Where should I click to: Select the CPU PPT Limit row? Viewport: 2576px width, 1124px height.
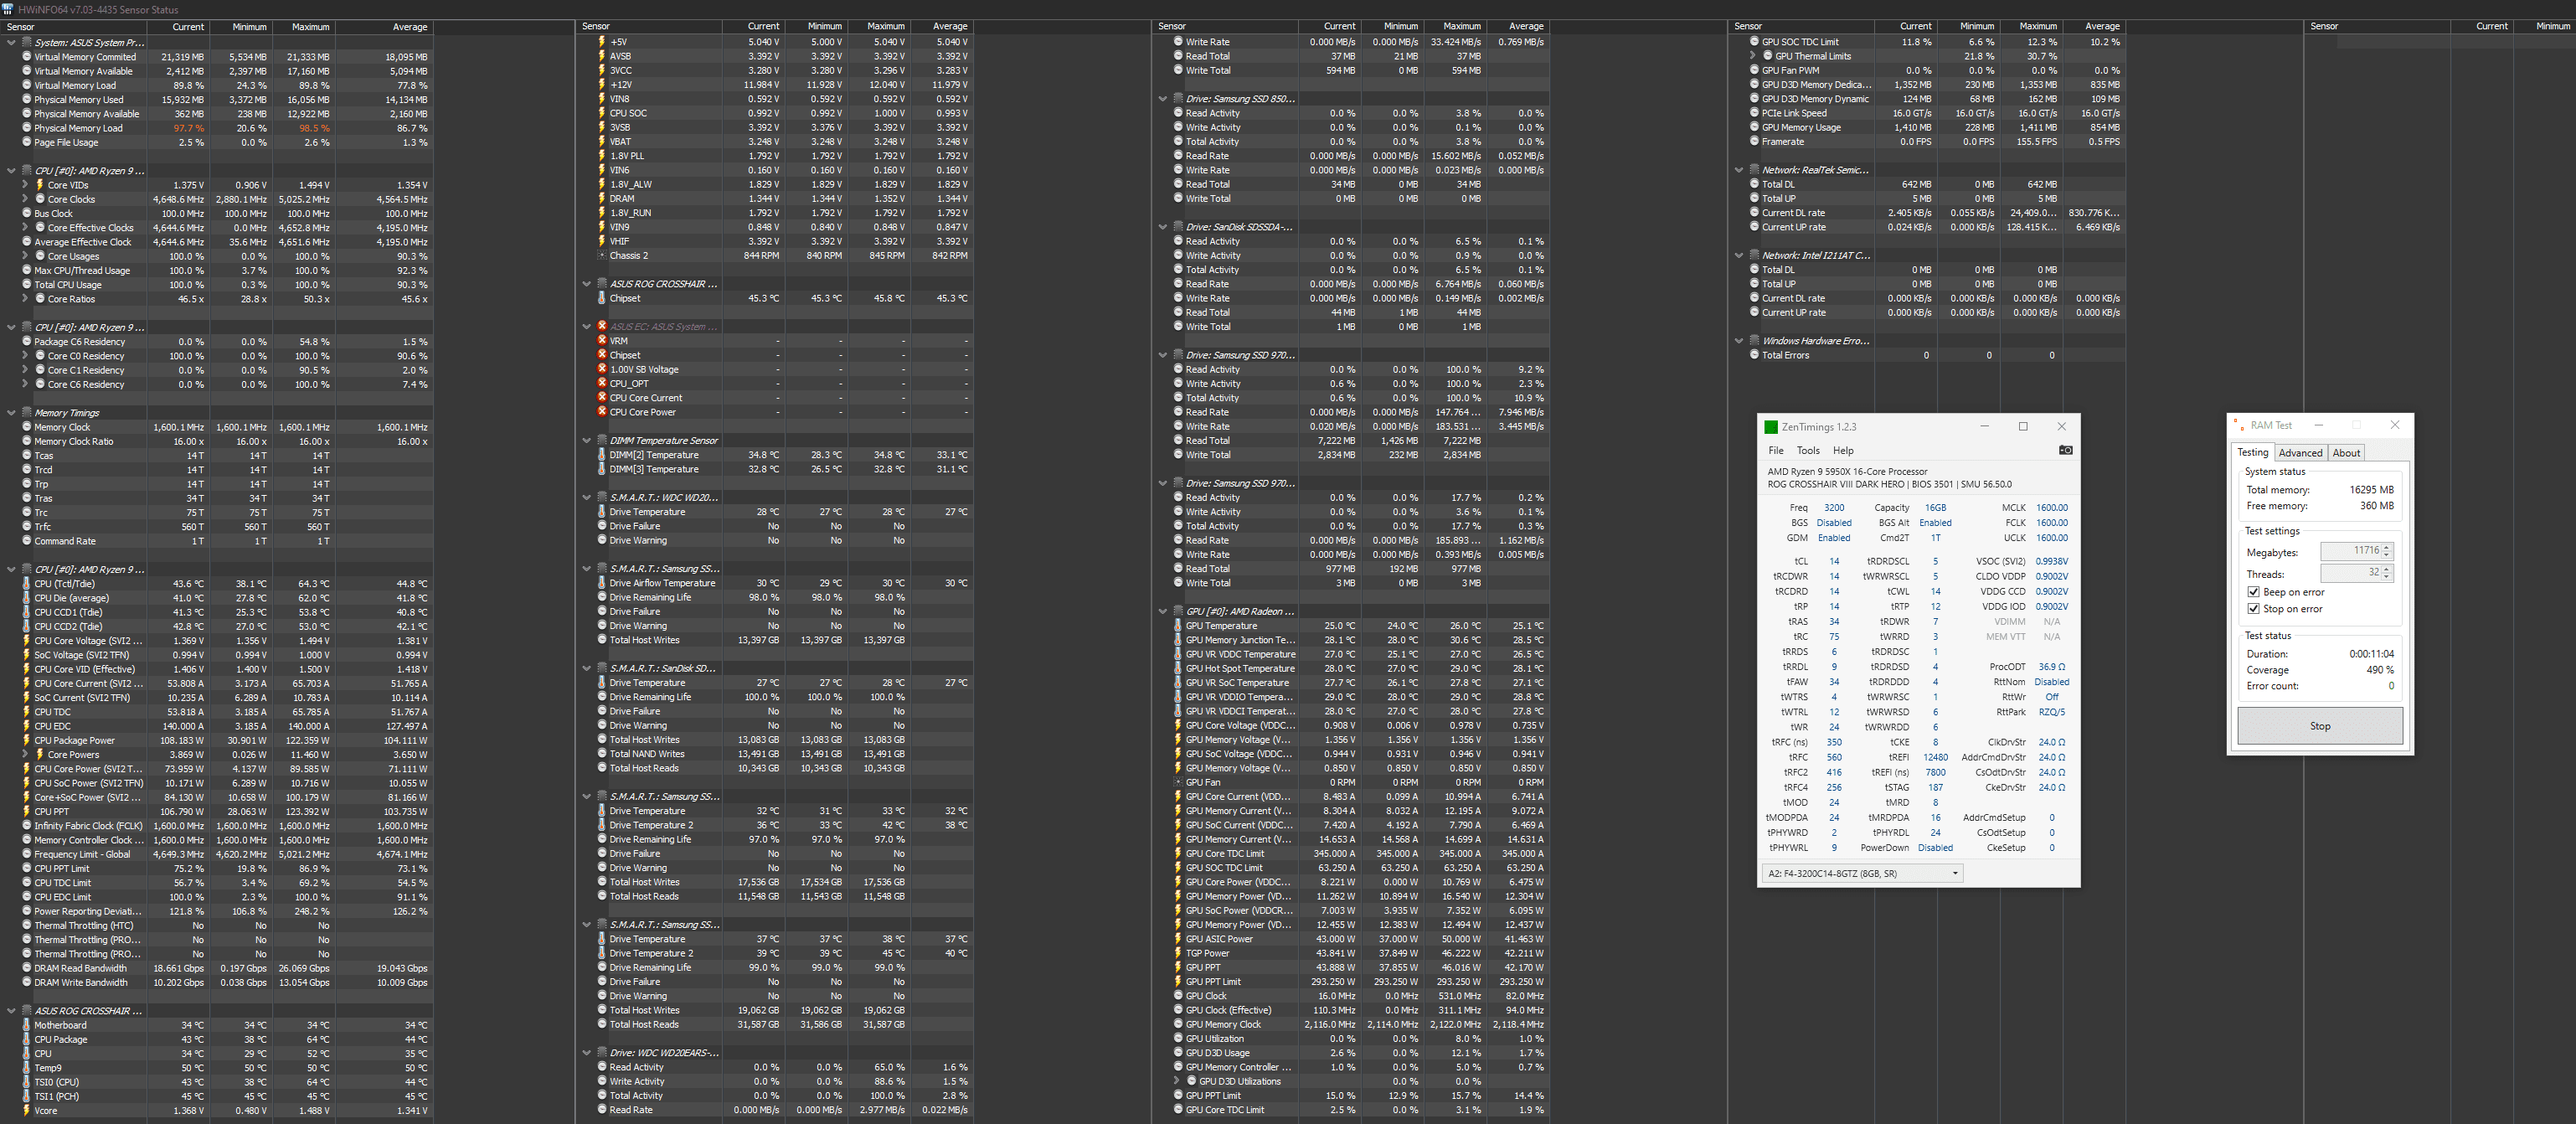click(x=217, y=869)
